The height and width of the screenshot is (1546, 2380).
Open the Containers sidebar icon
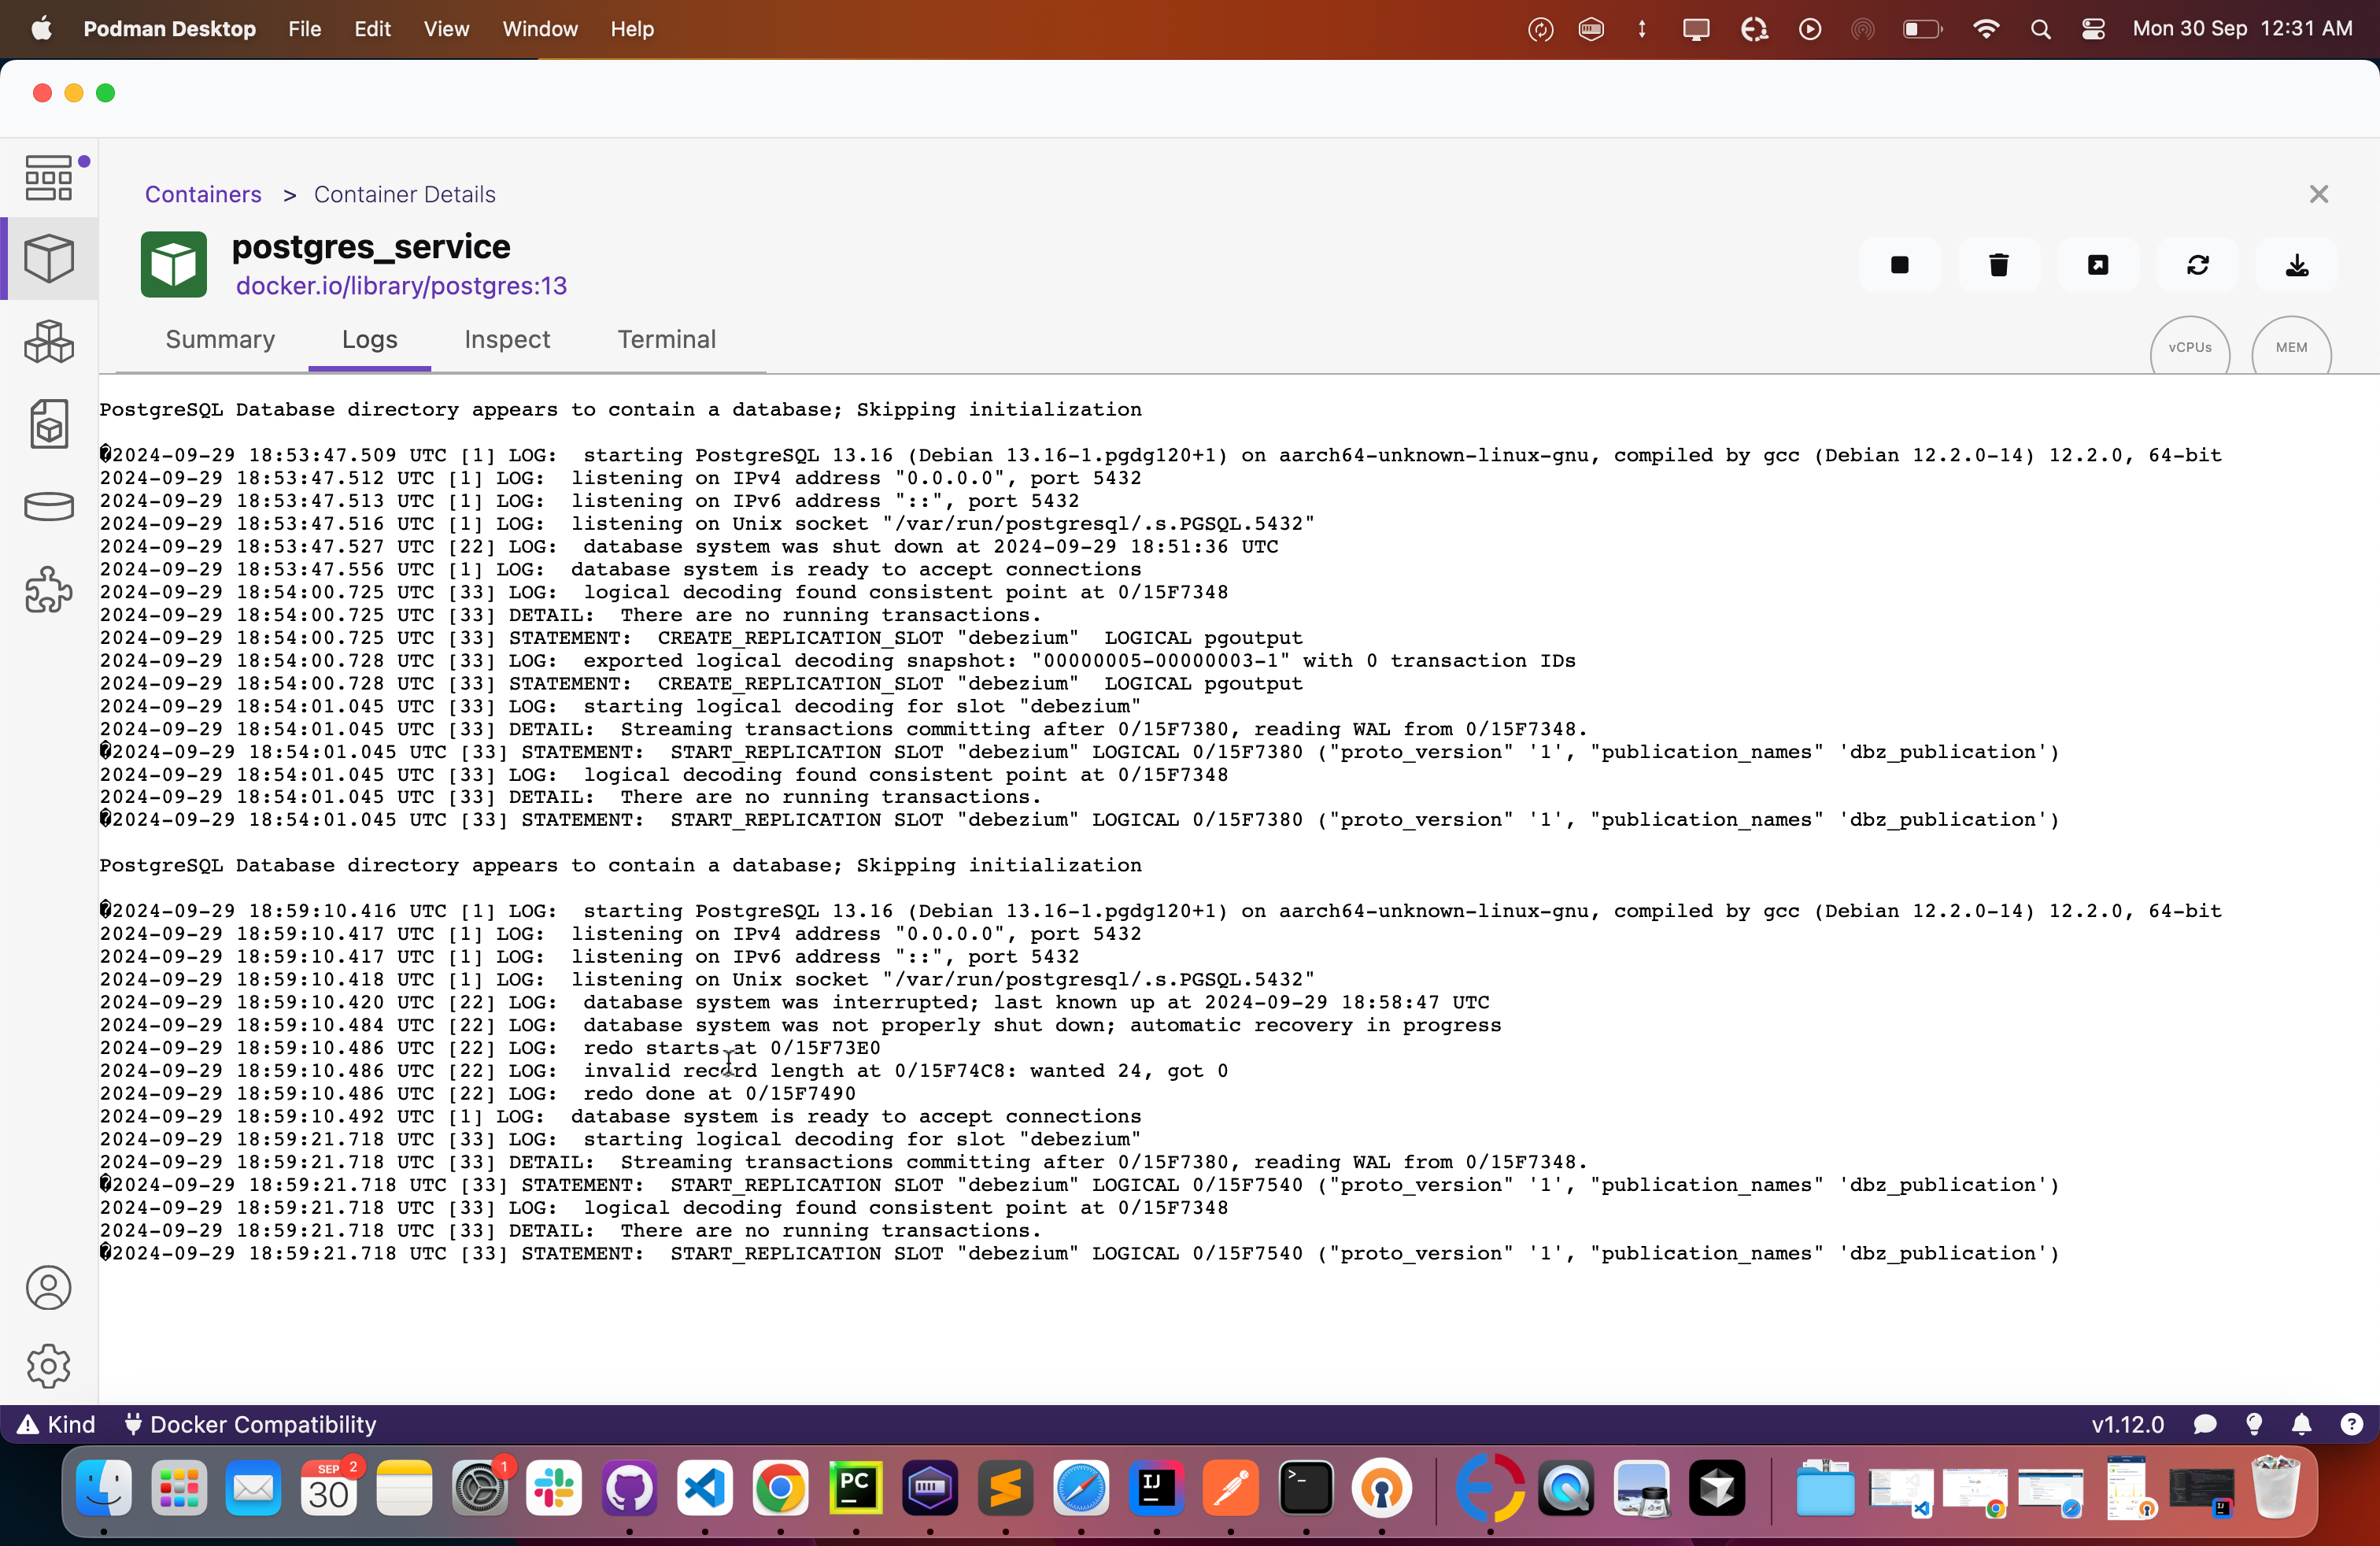pos(48,259)
